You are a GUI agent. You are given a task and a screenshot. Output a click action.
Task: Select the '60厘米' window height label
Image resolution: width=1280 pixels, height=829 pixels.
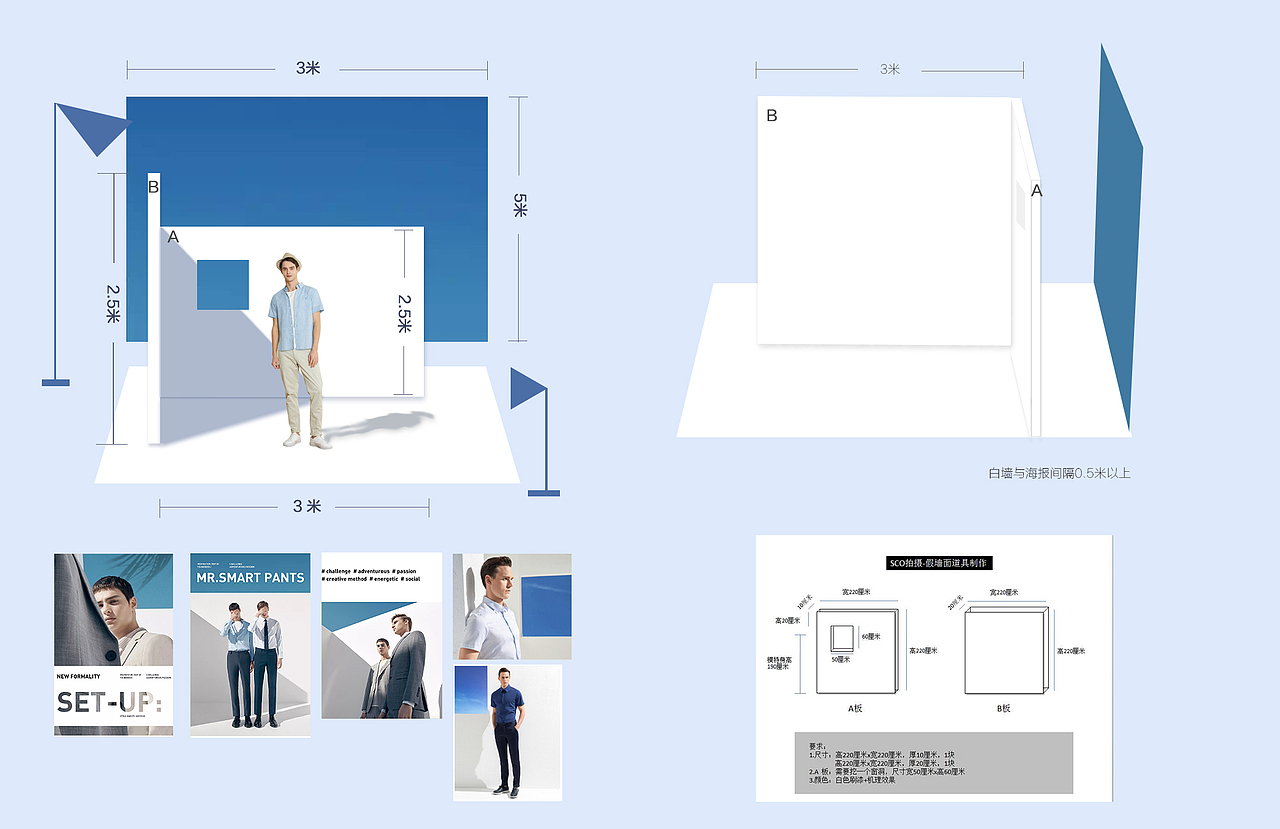click(x=871, y=636)
